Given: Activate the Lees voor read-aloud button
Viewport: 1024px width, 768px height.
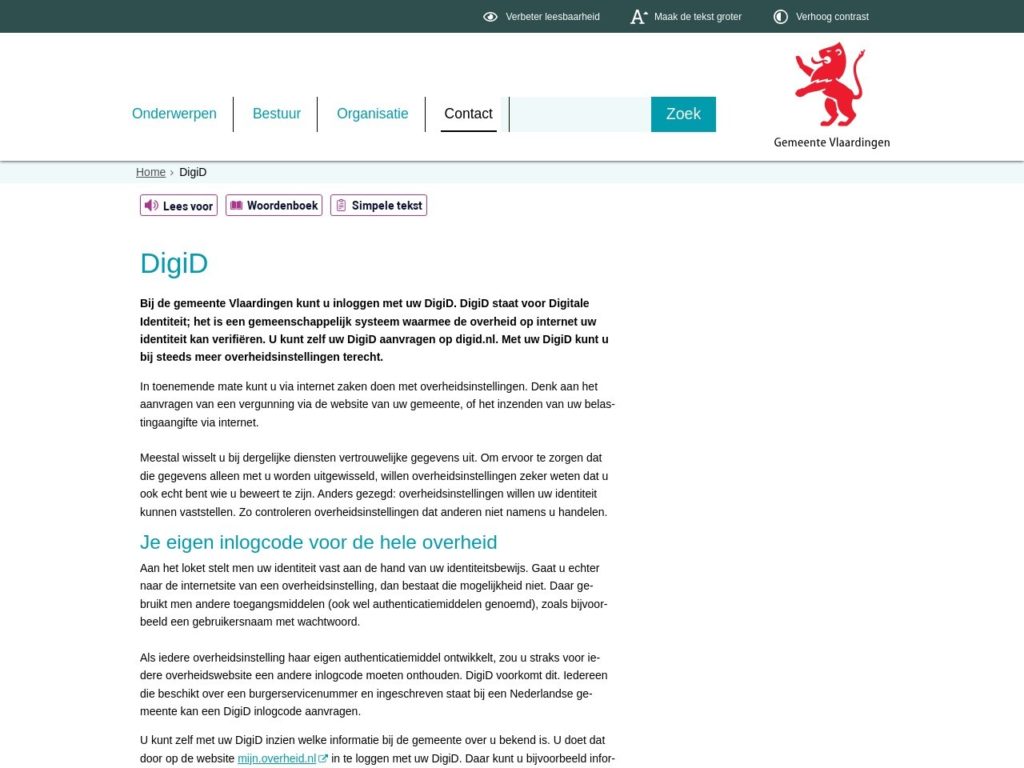Looking at the screenshot, I should pyautogui.click(x=178, y=205).
